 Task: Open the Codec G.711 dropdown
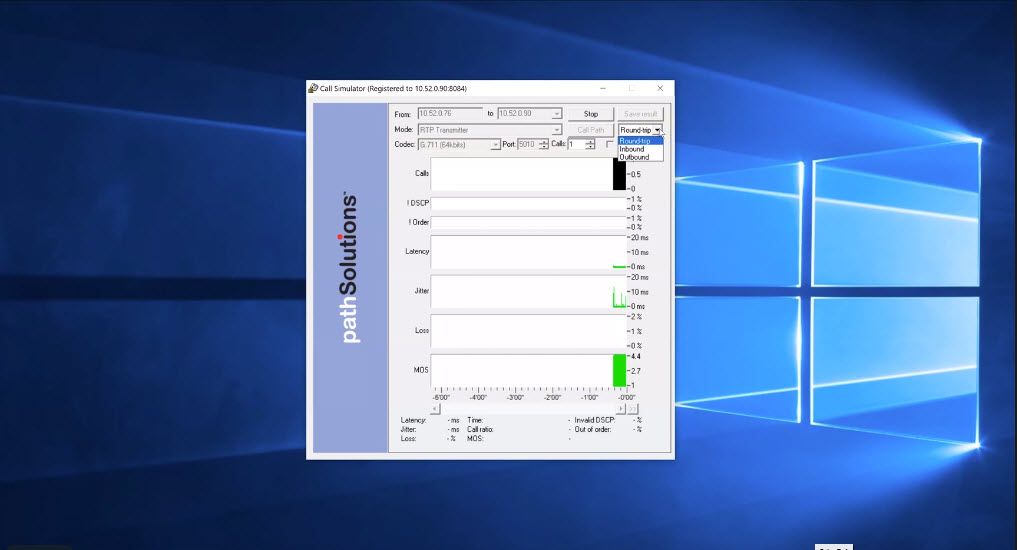[x=495, y=145]
